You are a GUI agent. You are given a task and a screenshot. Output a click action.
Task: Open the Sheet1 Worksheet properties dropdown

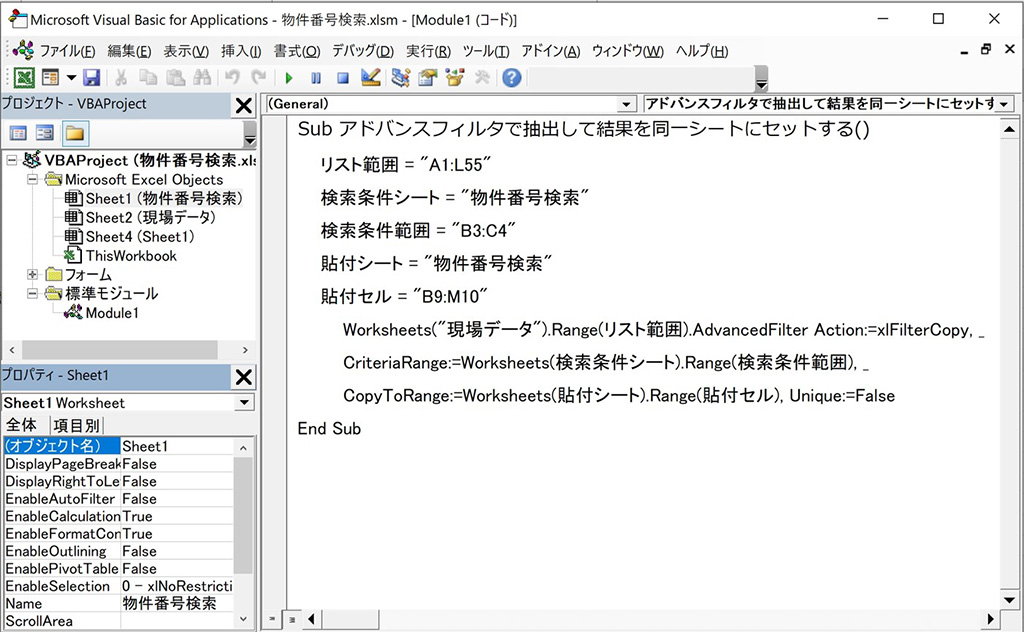[244, 402]
